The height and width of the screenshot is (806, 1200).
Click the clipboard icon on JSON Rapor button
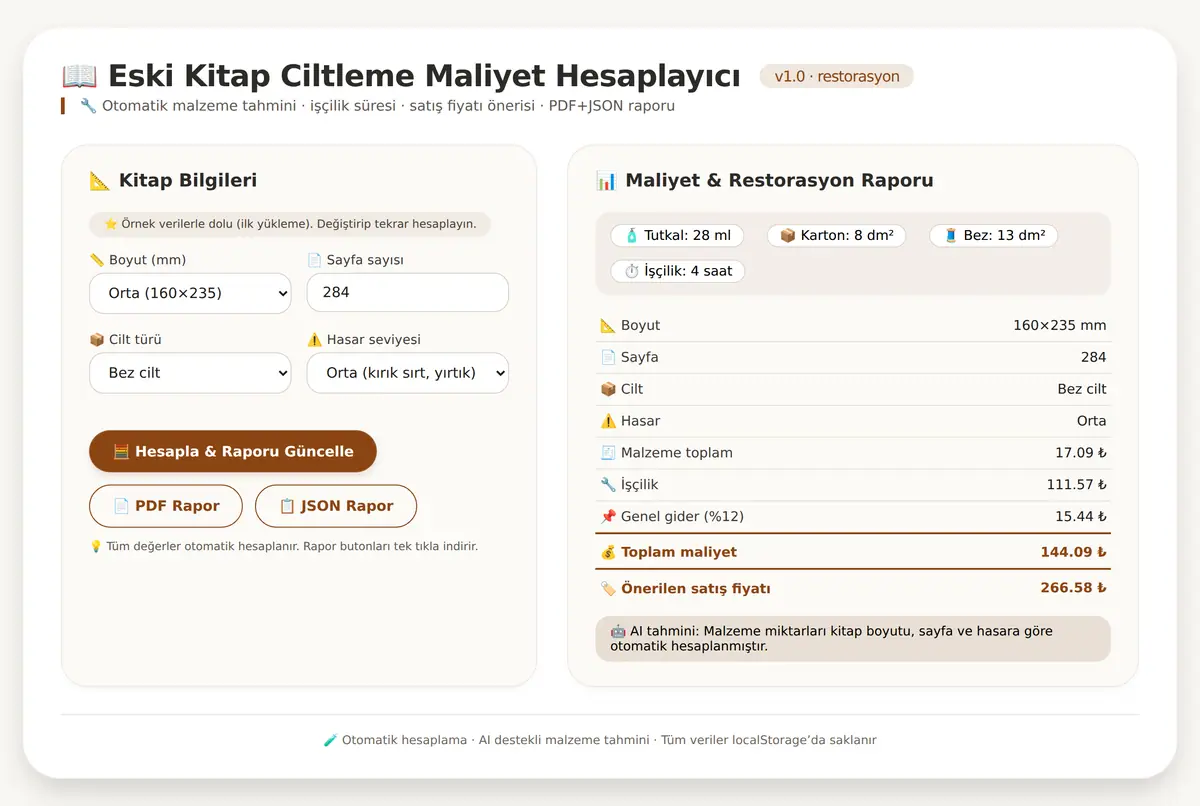(x=287, y=506)
